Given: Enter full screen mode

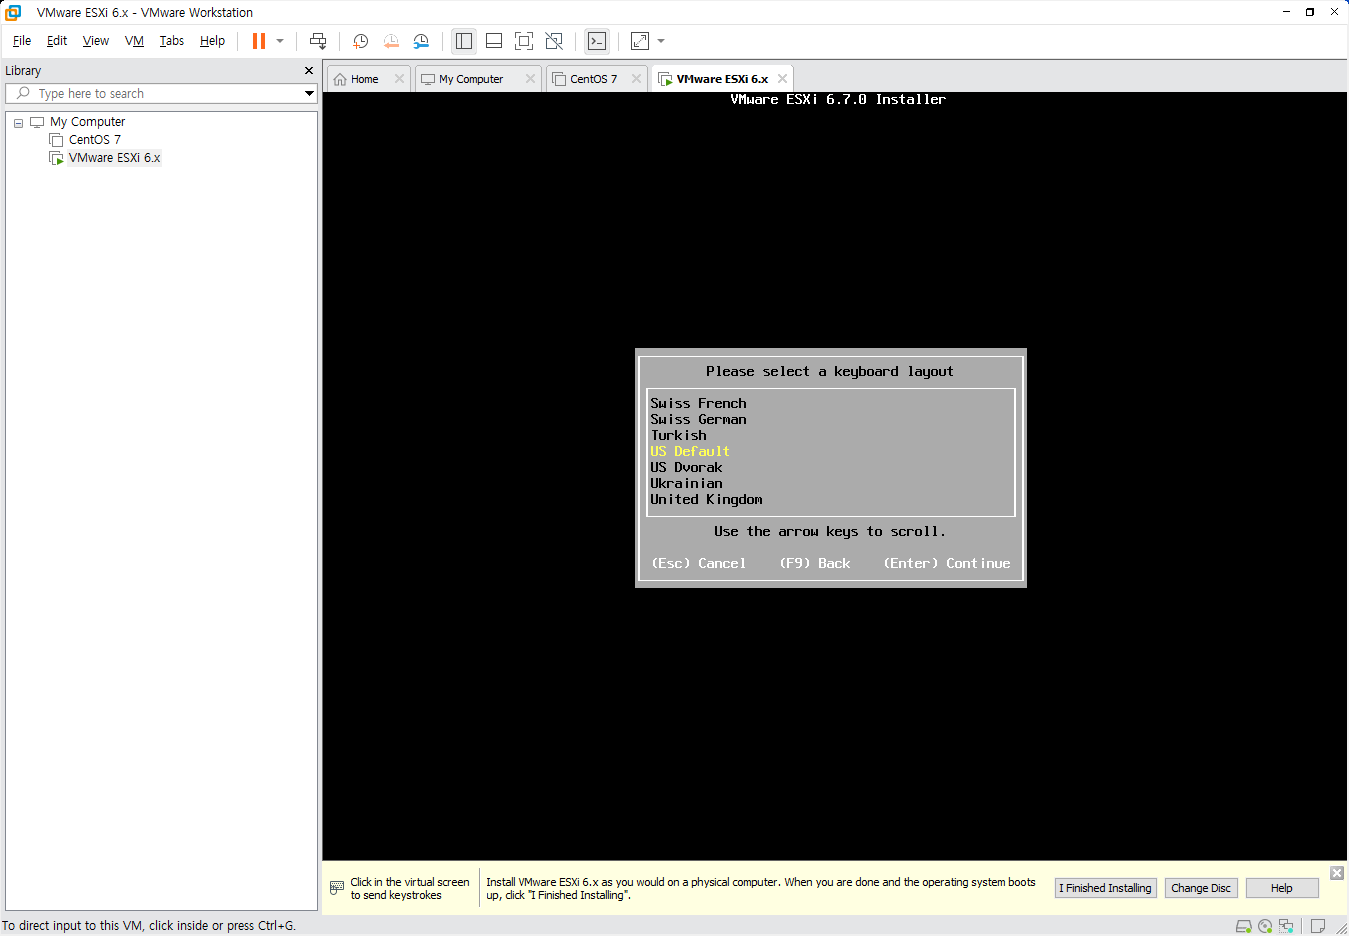Looking at the screenshot, I should point(524,41).
